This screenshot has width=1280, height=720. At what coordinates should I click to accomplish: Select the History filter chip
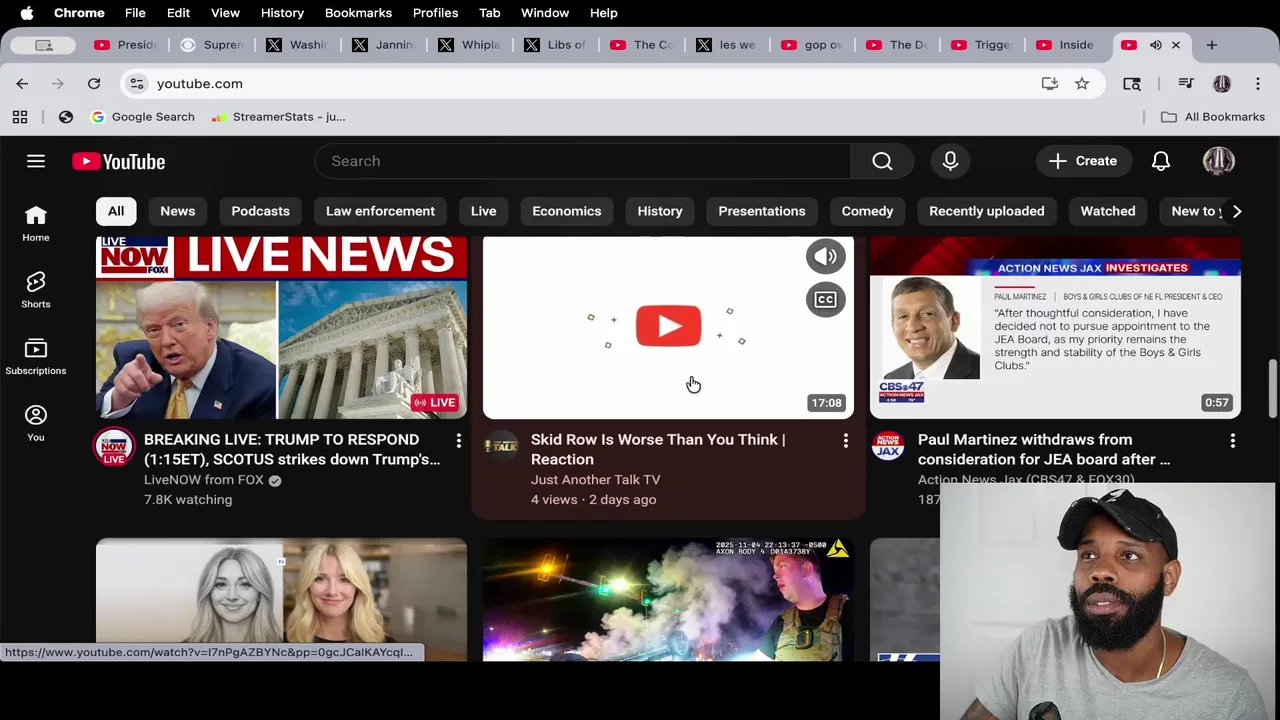click(660, 211)
